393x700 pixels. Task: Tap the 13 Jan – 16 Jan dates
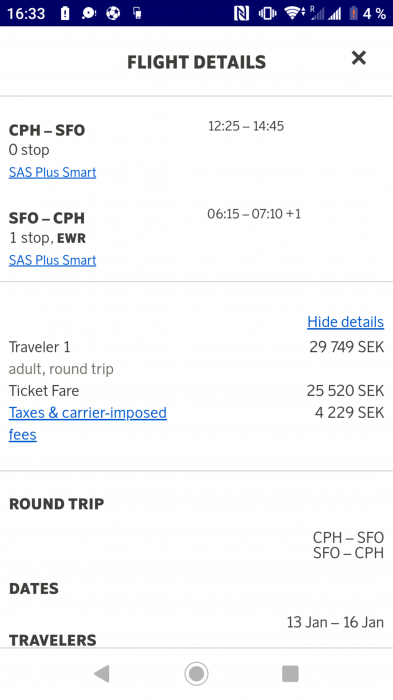pos(335,622)
